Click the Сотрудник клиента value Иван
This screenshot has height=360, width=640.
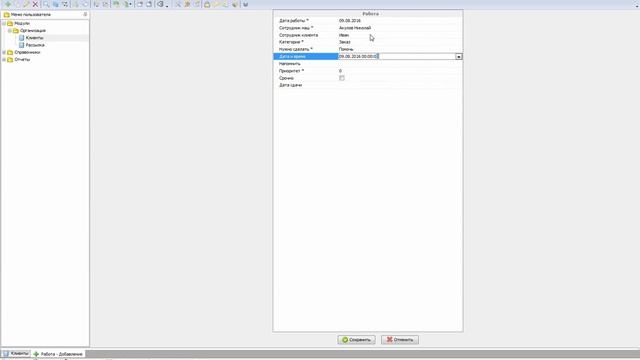click(x=344, y=36)
